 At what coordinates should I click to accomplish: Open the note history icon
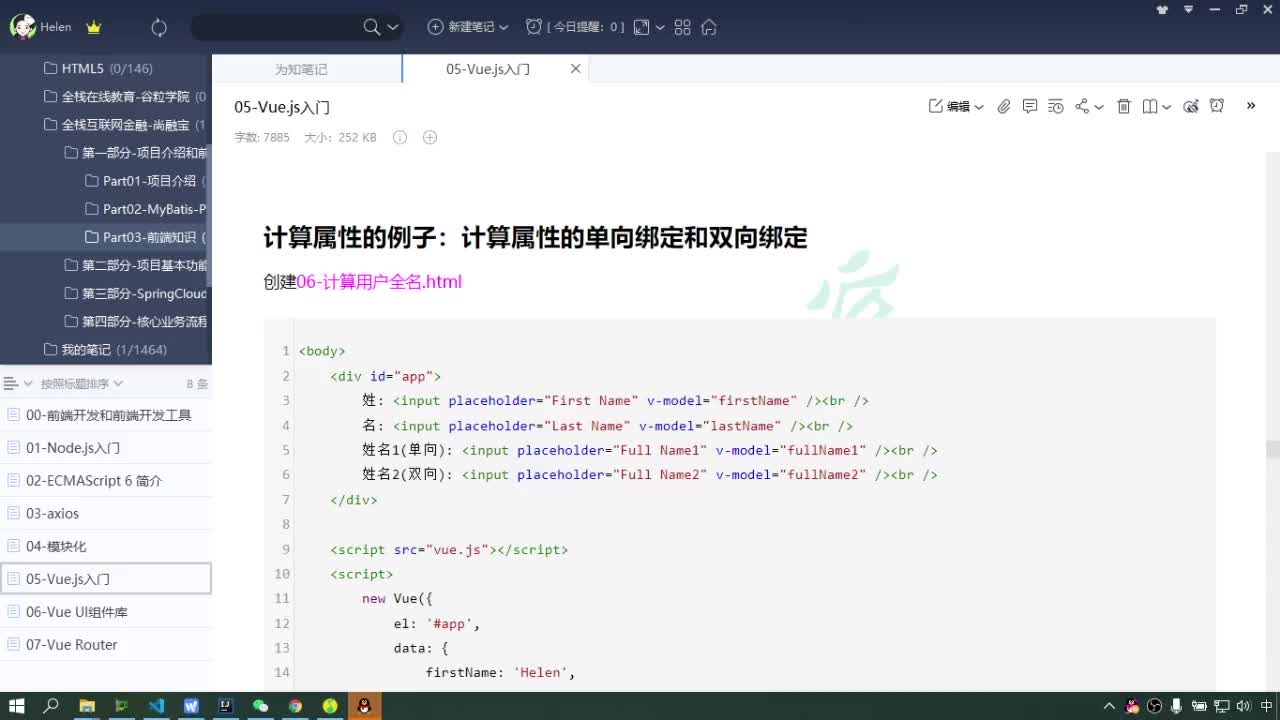pos(1056,106)
